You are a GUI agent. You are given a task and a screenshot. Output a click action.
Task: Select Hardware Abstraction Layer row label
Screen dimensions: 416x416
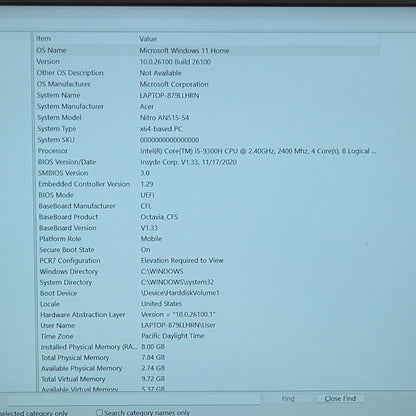click(x=83, y=315)
